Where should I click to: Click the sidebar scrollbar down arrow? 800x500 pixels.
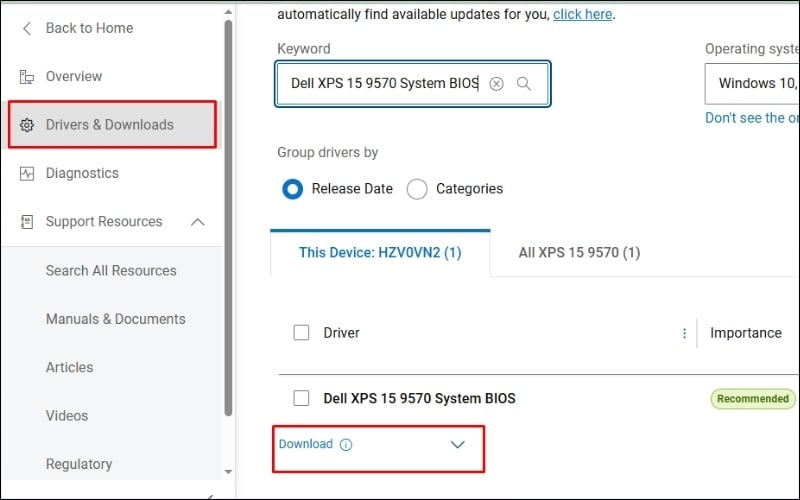(228, 472)
